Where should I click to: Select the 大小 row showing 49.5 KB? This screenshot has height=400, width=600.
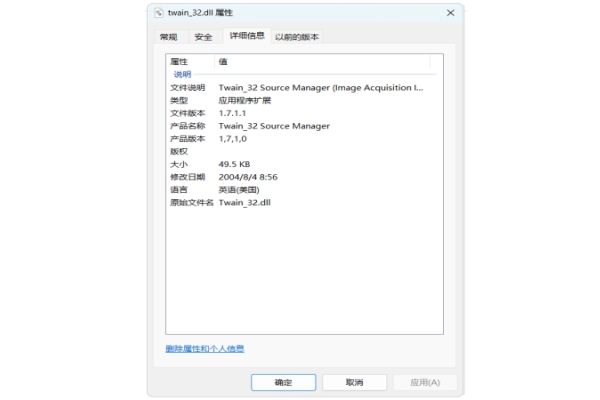pos(233,164)
